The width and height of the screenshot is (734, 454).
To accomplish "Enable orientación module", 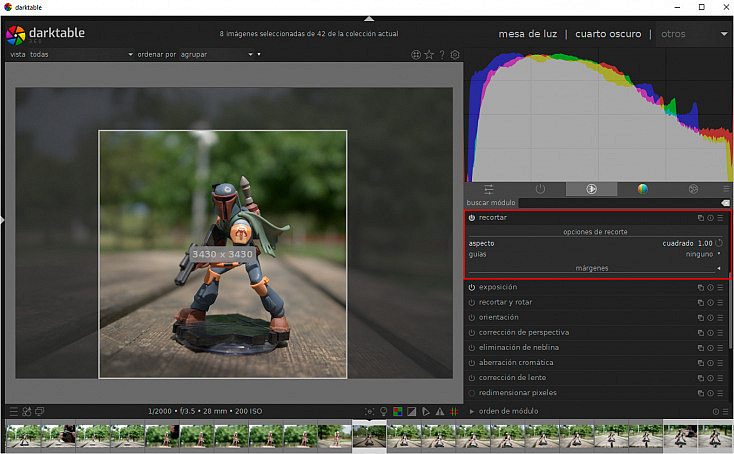I will click(x=472, y=318).
